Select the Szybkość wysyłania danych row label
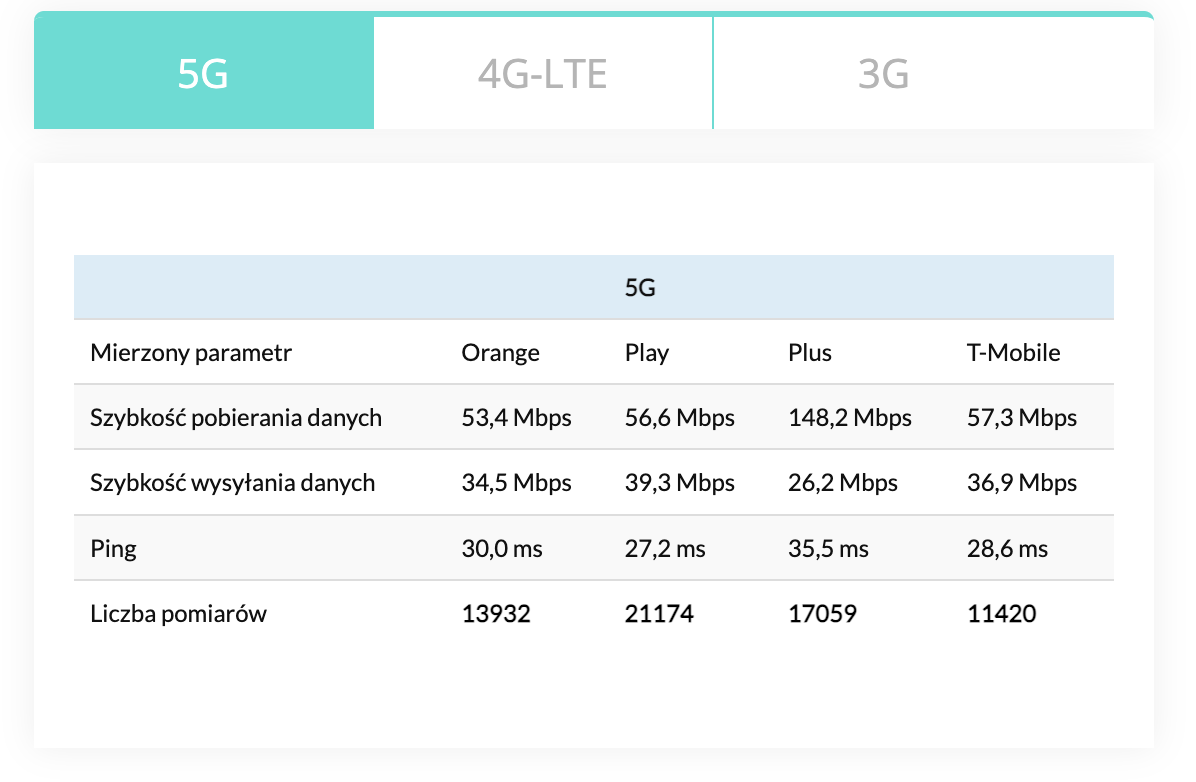The image size is (1196, 782). point(233,483)
